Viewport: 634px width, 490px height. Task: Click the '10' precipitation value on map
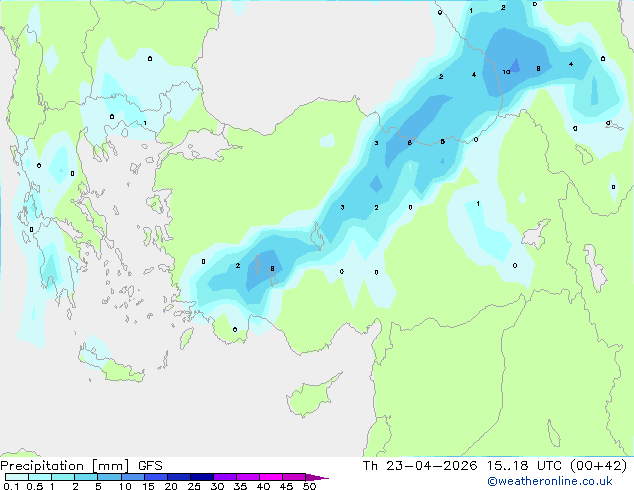click(x=506, y=72)
